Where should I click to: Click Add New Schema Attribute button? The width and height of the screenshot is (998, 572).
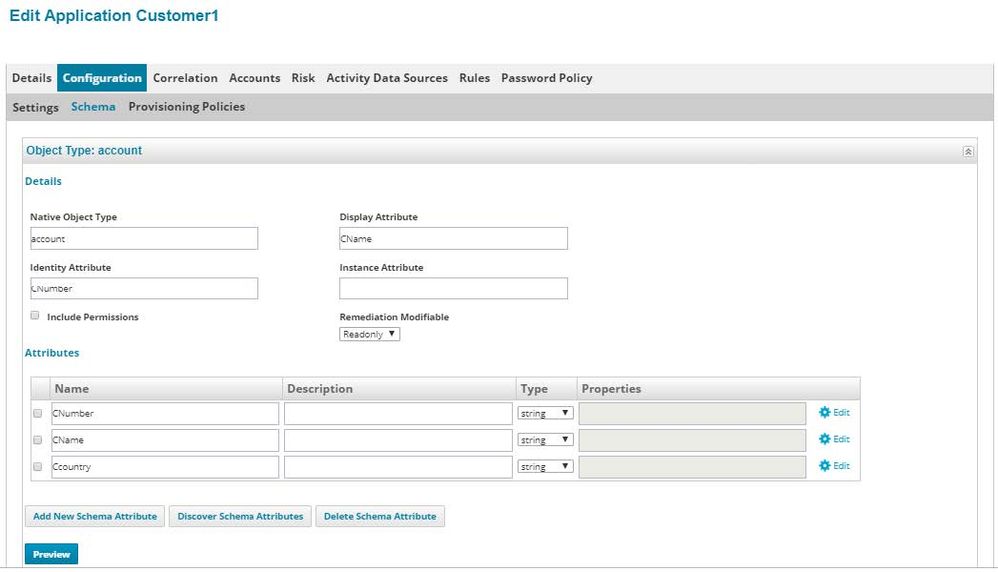(95, 516)
